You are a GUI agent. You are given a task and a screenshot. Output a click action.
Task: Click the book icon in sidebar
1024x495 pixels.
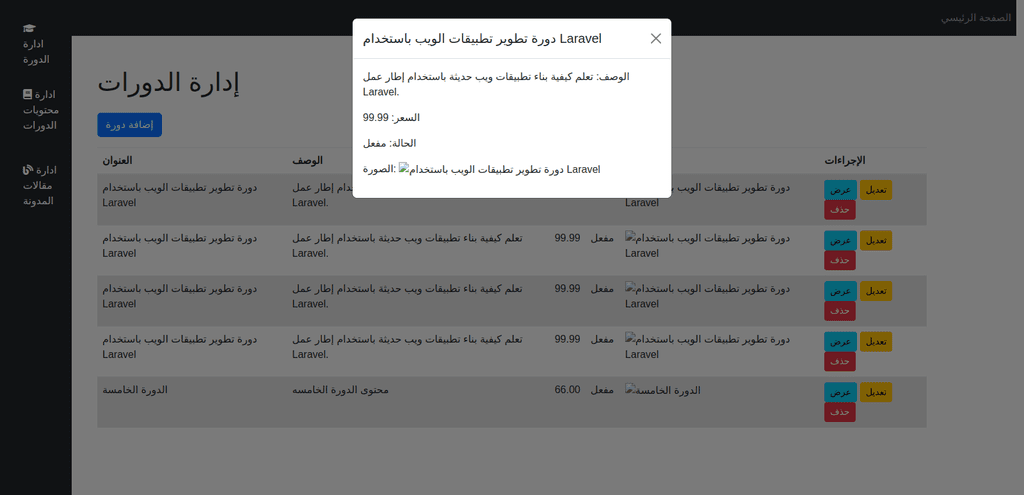[x=27, y=94]
